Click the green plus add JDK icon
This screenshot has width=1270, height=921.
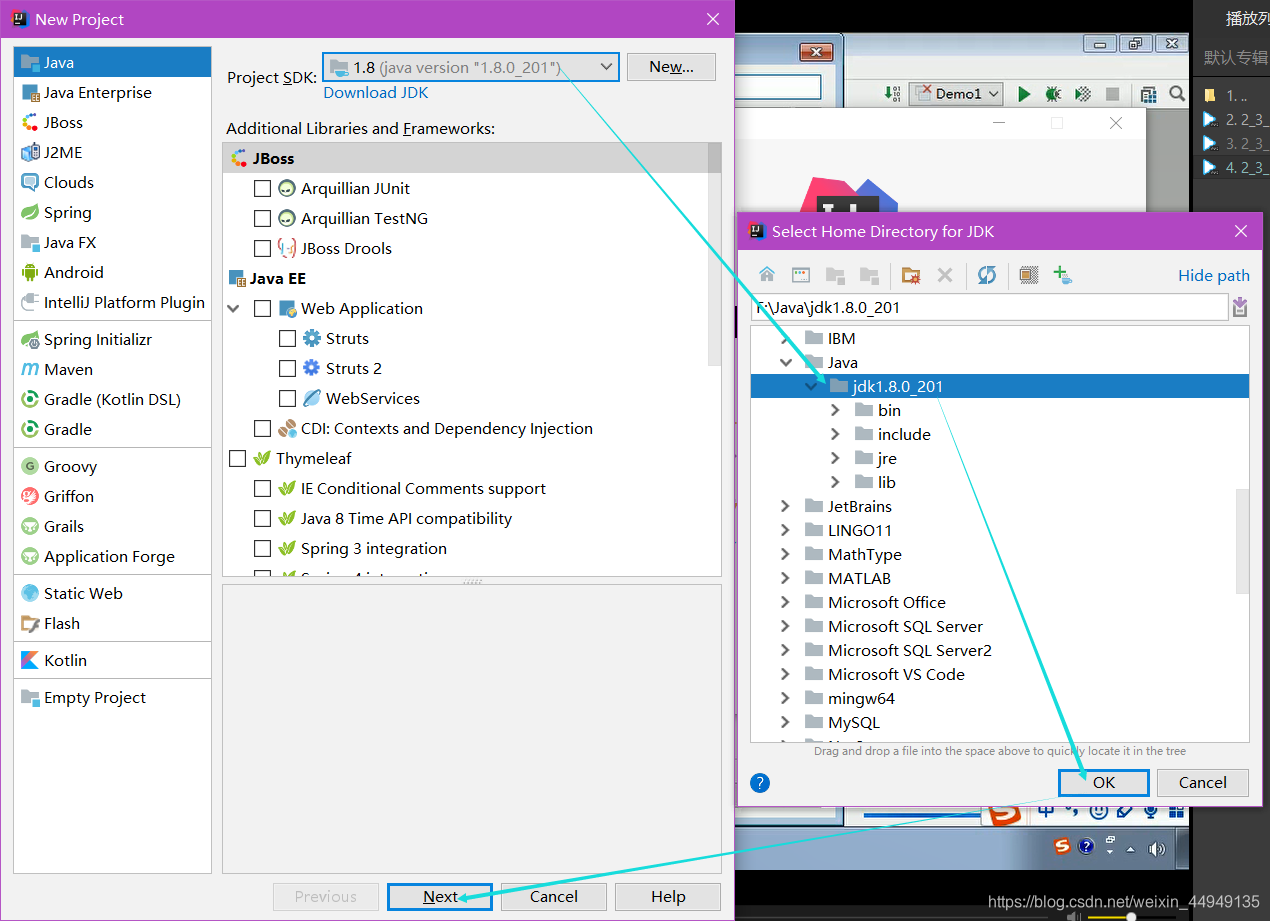click(x=1062, y=275)
